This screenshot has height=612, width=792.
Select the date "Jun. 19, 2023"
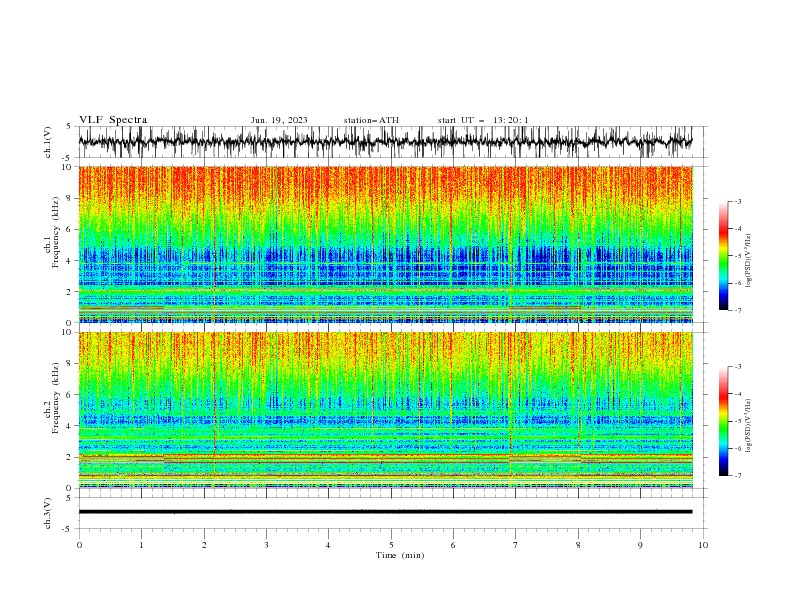pyautogui.click(x=279, y=120)
